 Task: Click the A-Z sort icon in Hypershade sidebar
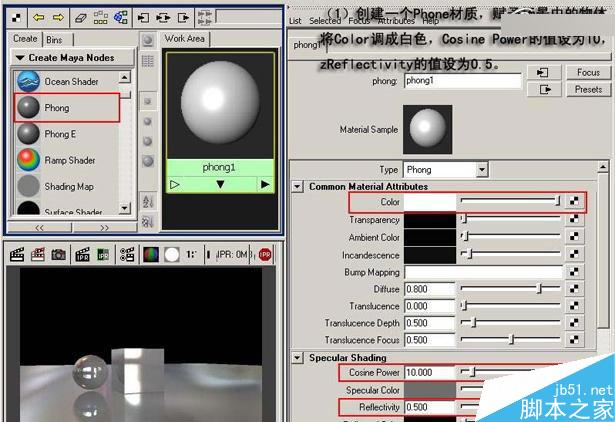147,201
